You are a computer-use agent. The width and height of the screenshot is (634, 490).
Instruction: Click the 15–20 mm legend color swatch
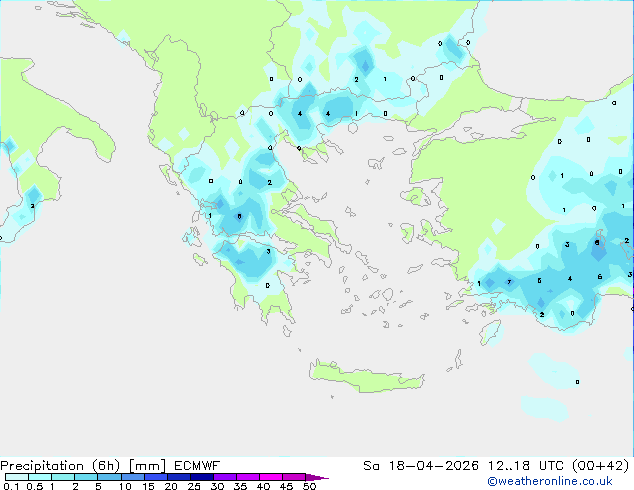tap(156, 477)
